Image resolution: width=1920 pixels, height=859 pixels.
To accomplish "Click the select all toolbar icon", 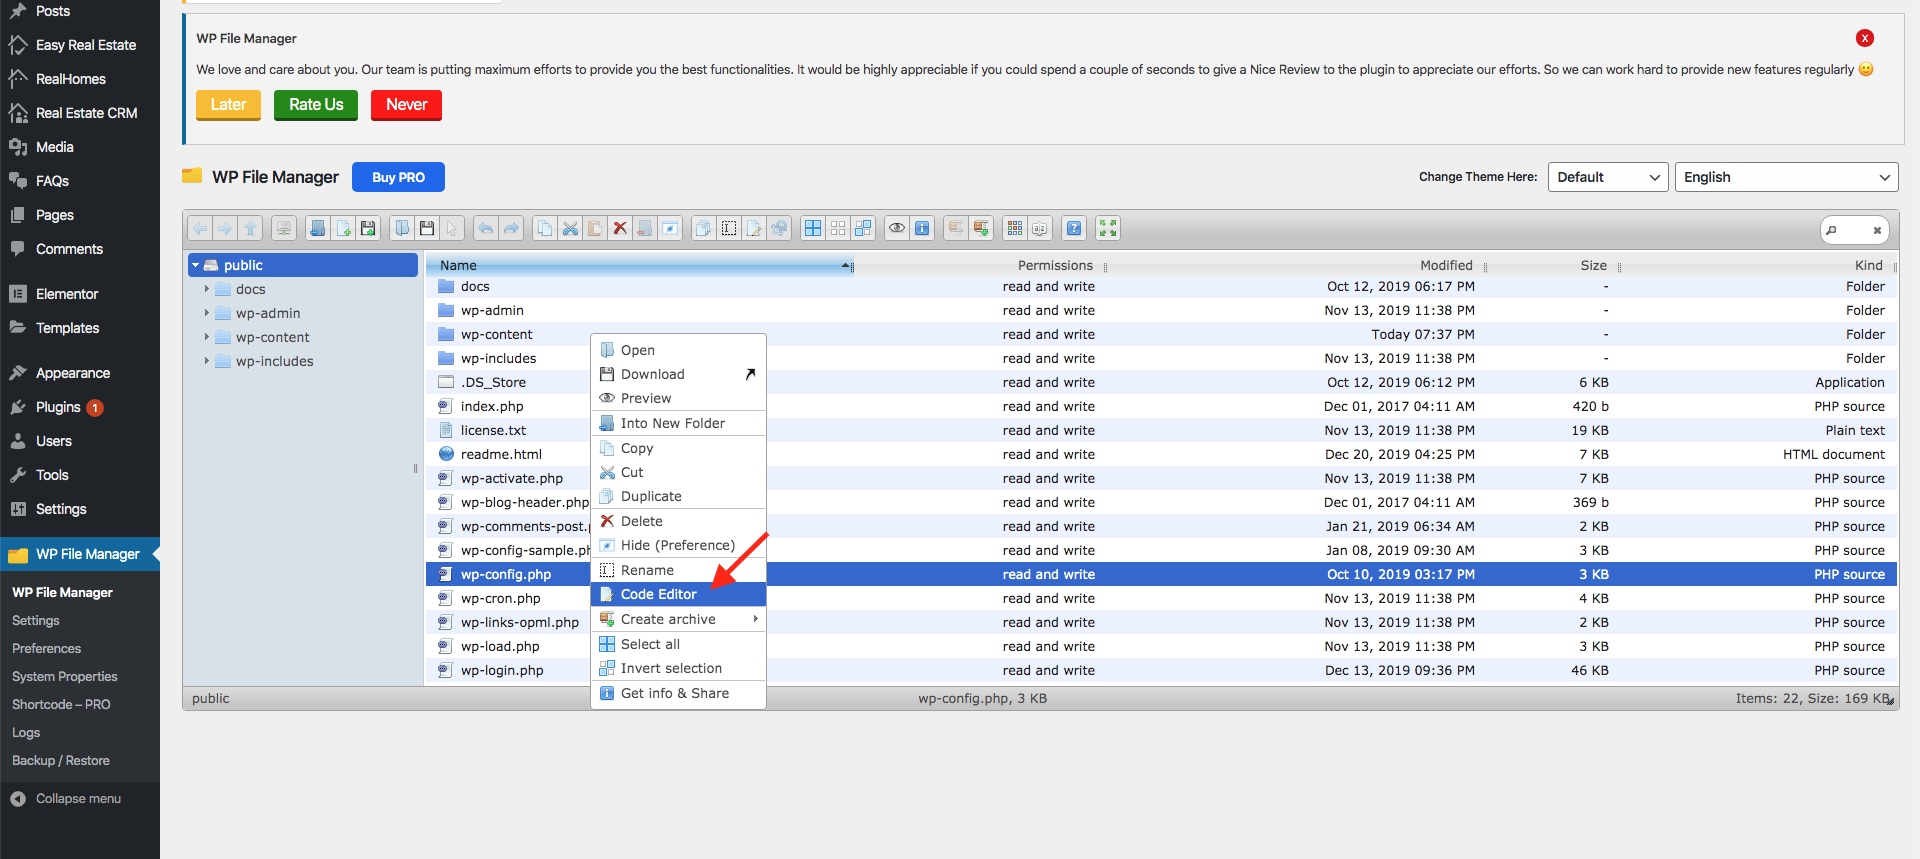I will [813, 228].
